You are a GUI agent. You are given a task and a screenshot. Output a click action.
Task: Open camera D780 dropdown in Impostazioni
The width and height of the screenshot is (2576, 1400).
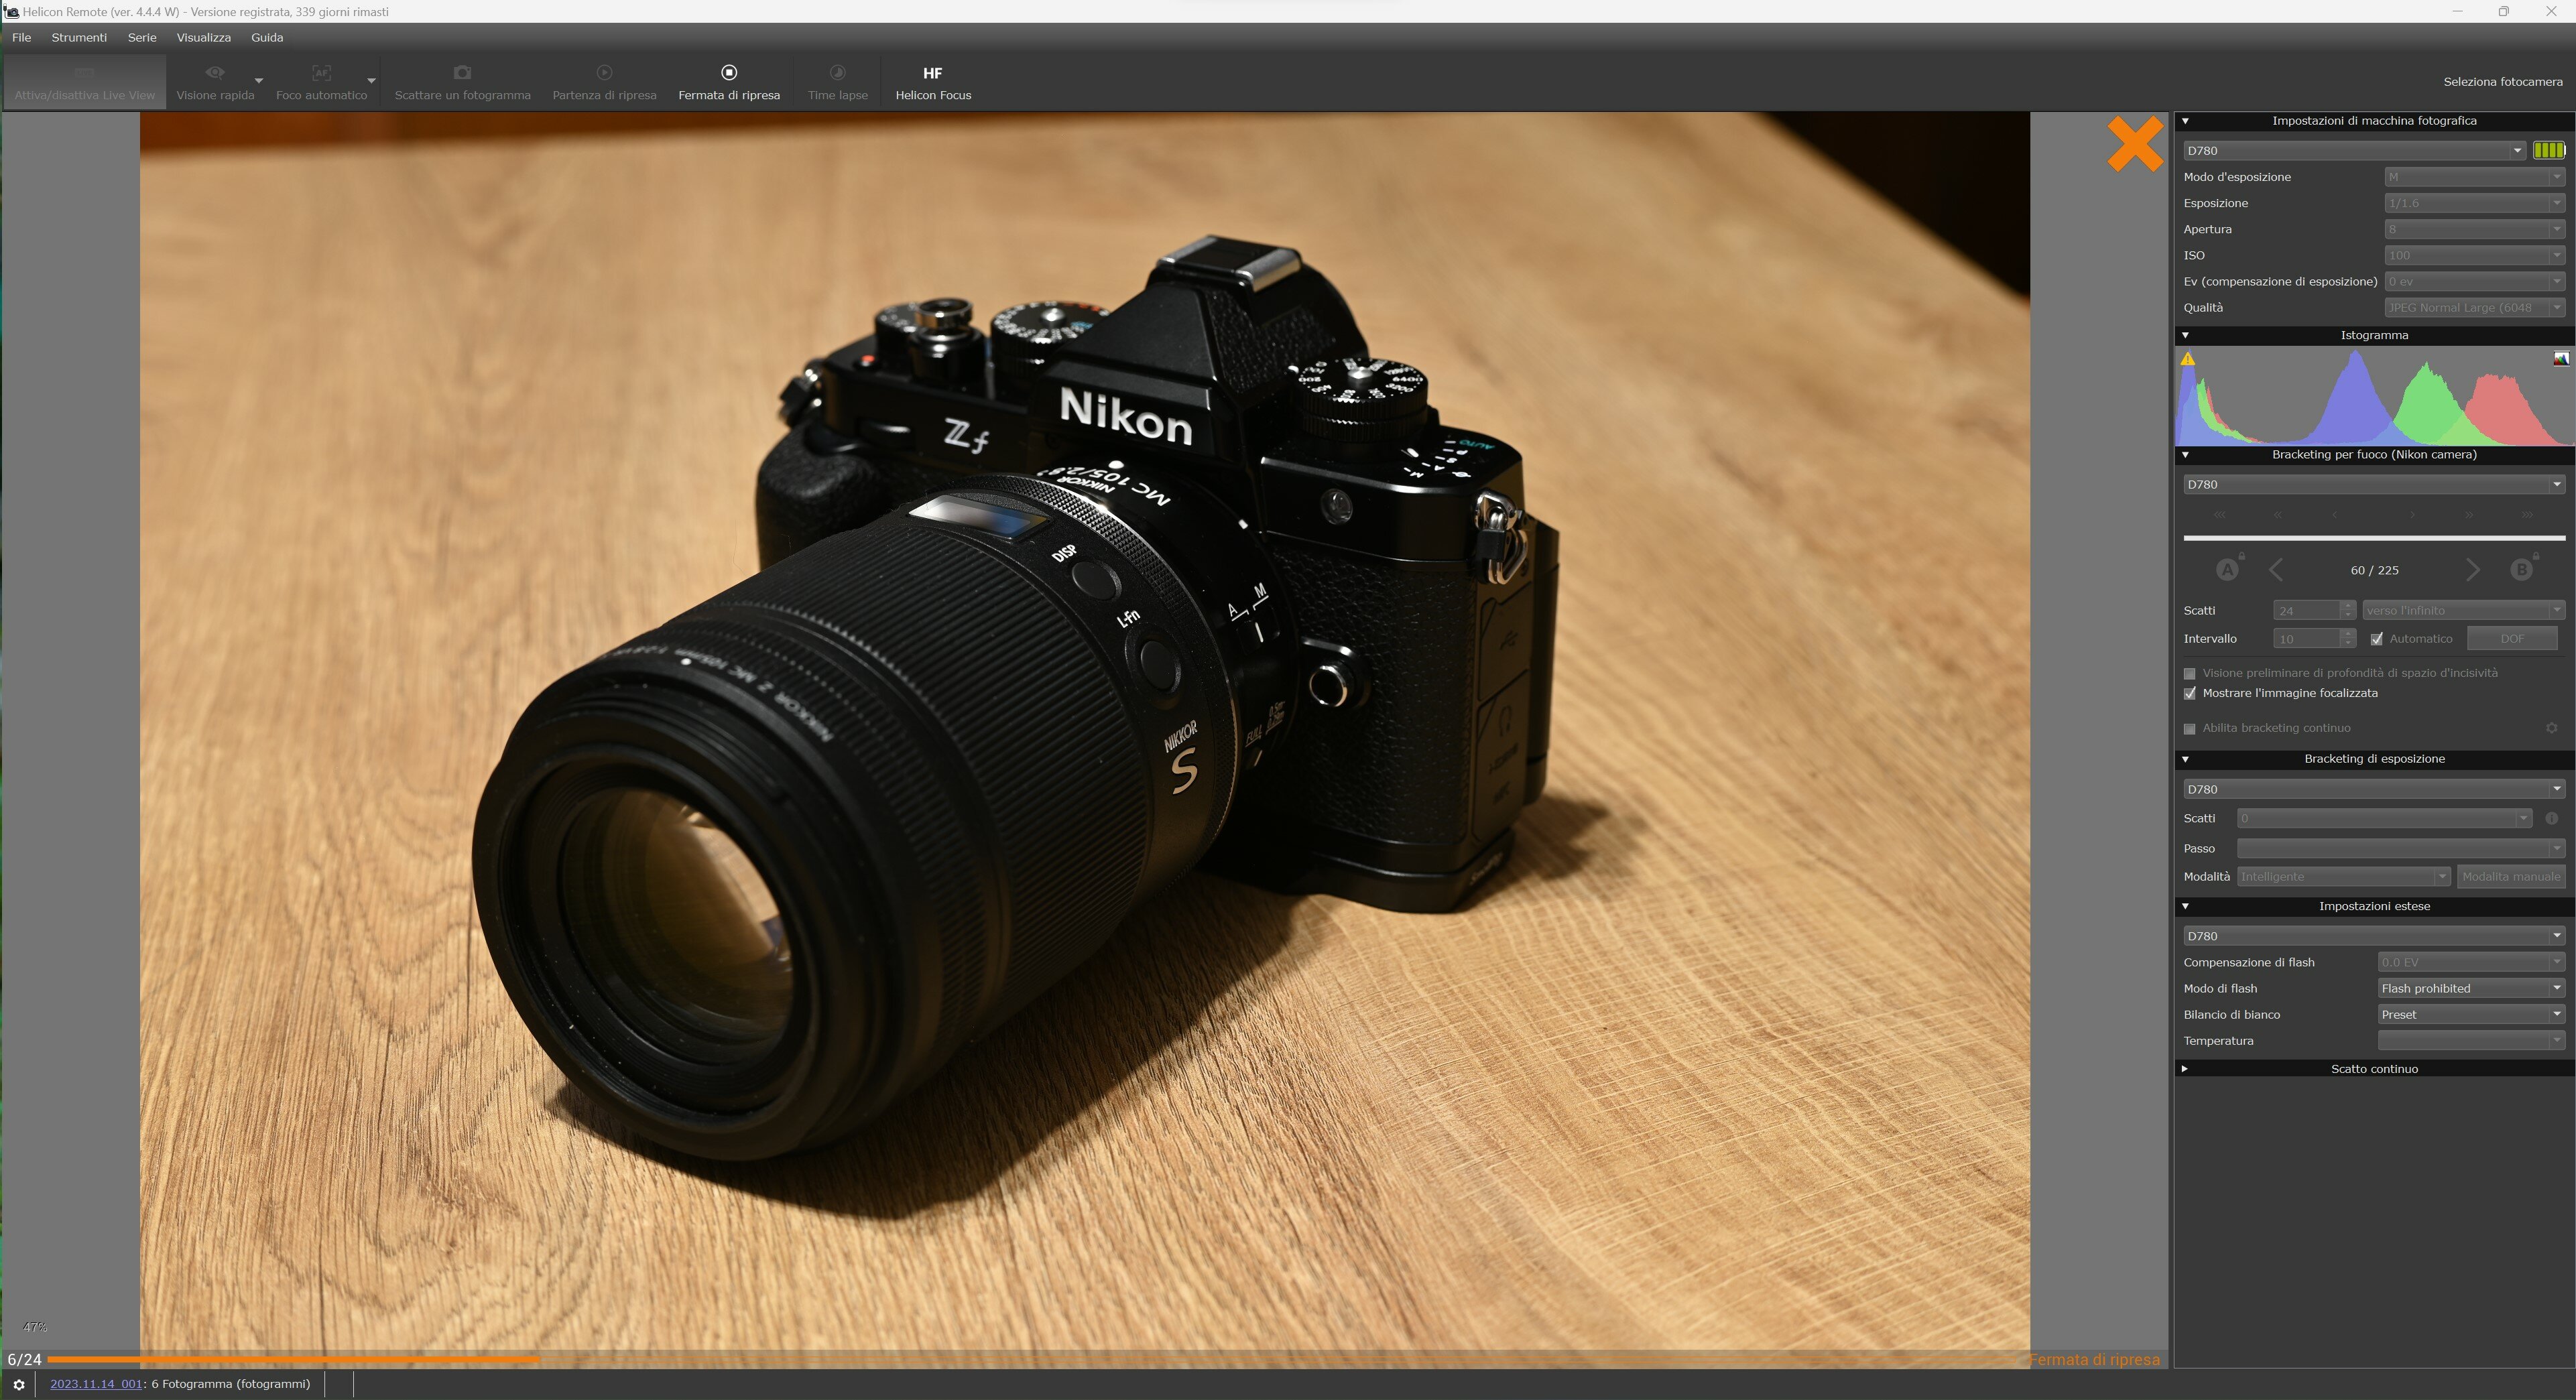2354,151
